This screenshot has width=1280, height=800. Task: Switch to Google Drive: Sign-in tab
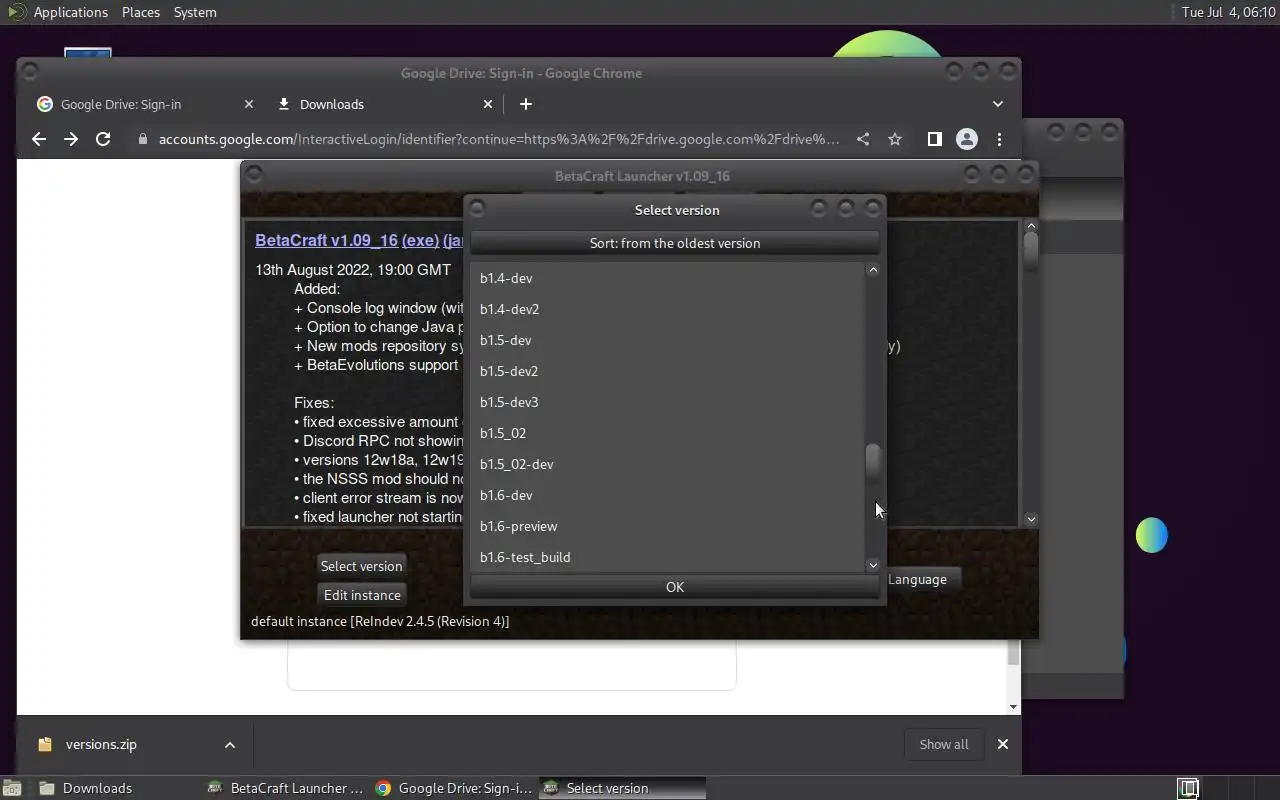point(145,104)
